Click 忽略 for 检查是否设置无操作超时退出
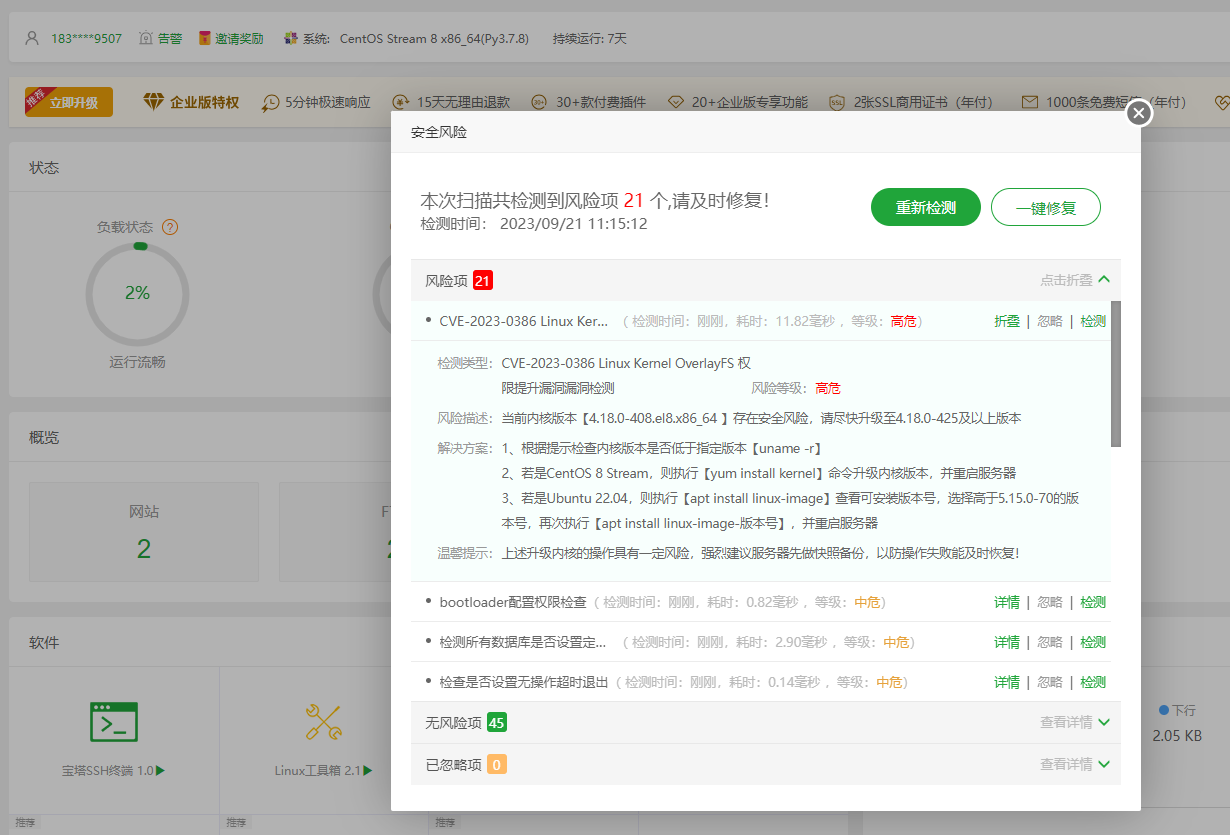 click(x=1050, y=682)
